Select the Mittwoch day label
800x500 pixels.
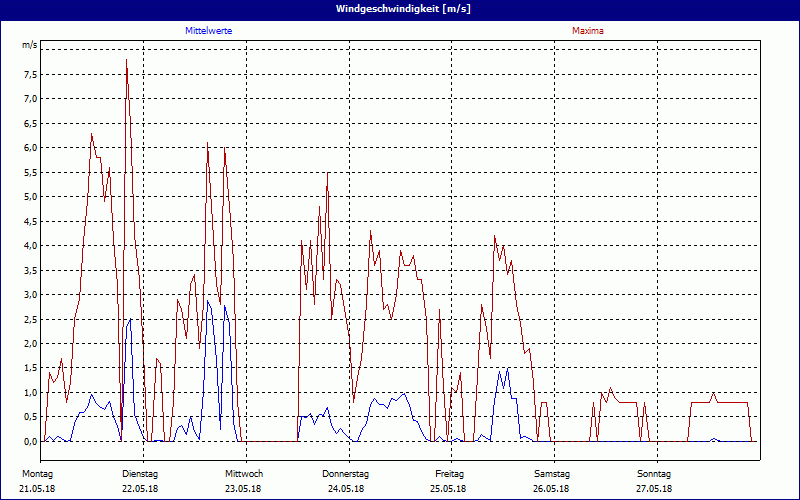[x=243, y=473]
